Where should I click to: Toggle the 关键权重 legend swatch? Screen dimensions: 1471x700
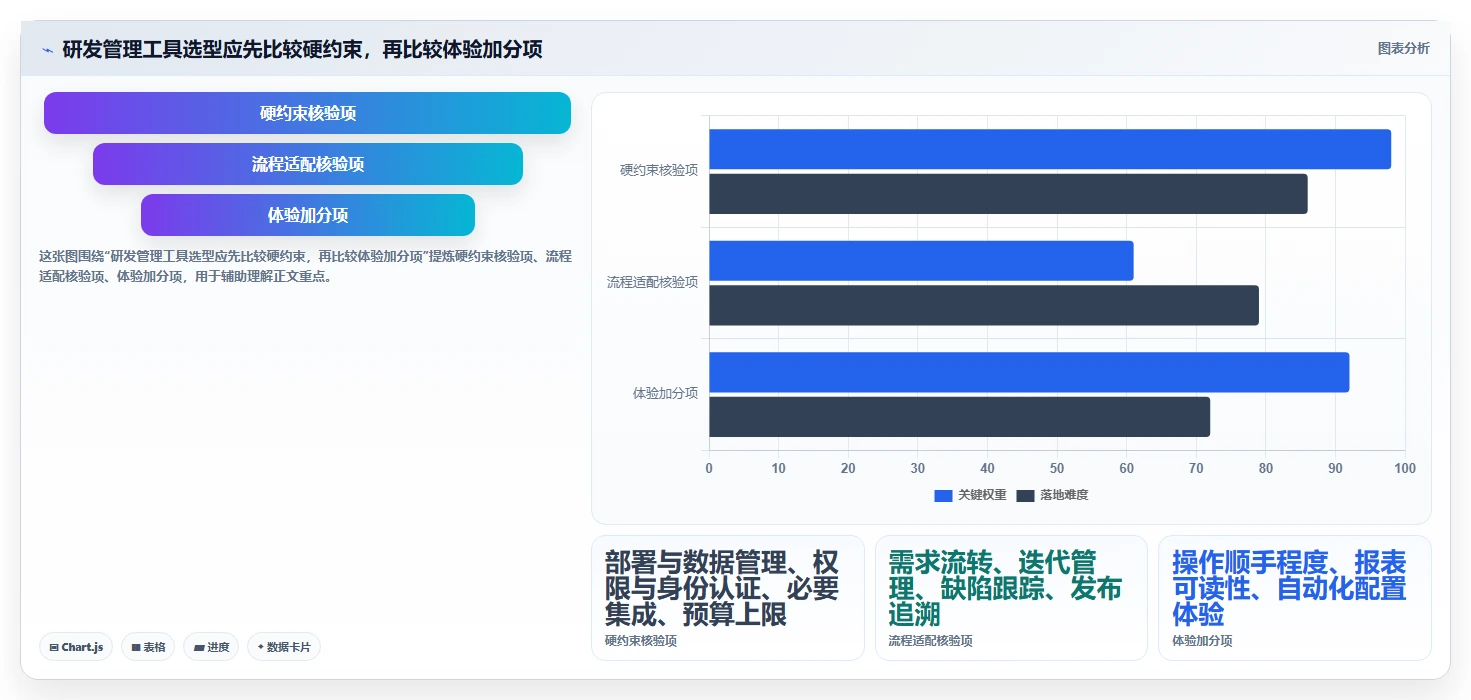pos(943,495)
